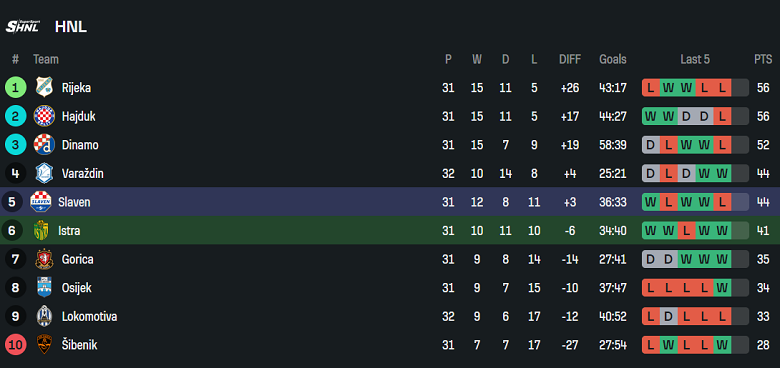Viewport: 780px width, 368px height.
Task: Click the Hajduk club crest
Action: coord(44,116)
